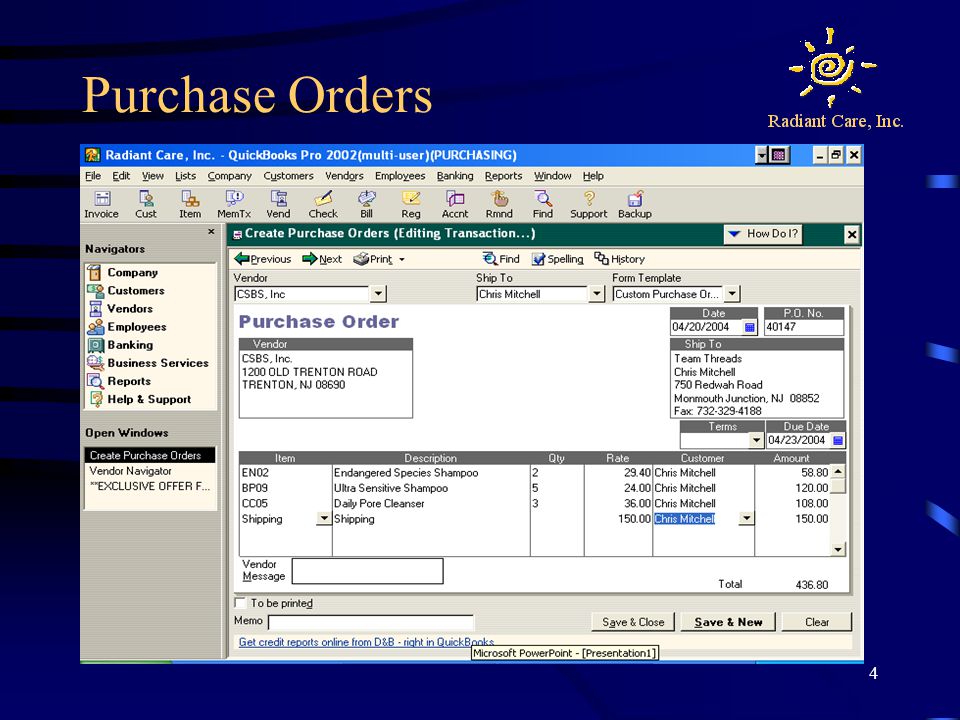The width and height of the screenshot is (960, 720).
Task: Open the Shipping item dropdown arrow
Action: (324, 519)
